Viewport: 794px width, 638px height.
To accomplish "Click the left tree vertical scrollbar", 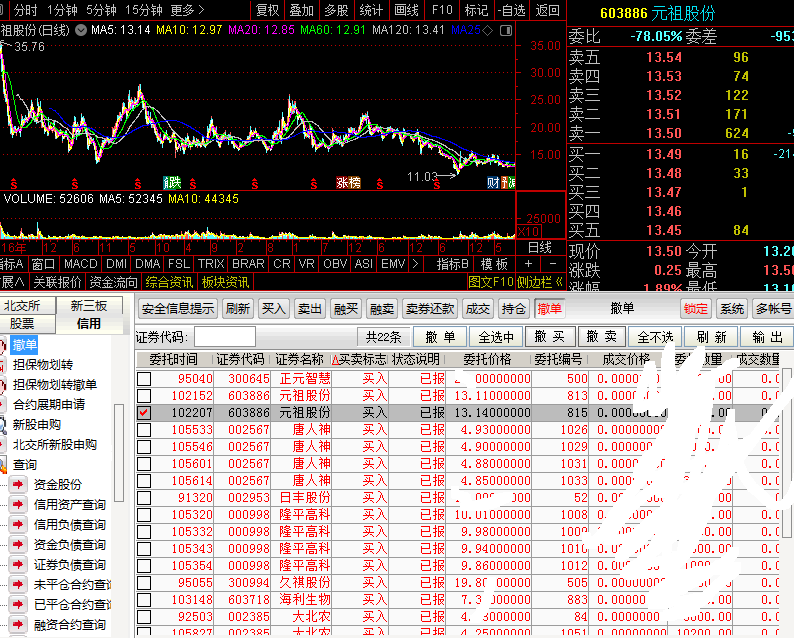I will tap(119, 453).
